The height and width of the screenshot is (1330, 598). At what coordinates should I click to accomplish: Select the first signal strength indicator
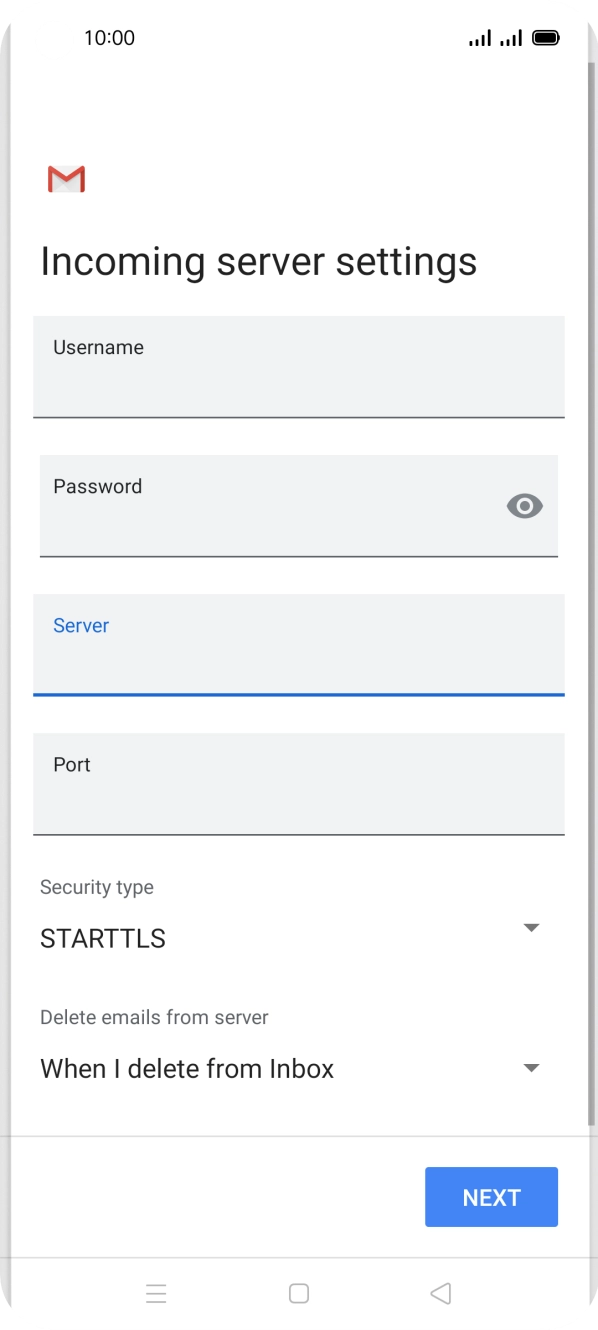pos(479,37)
